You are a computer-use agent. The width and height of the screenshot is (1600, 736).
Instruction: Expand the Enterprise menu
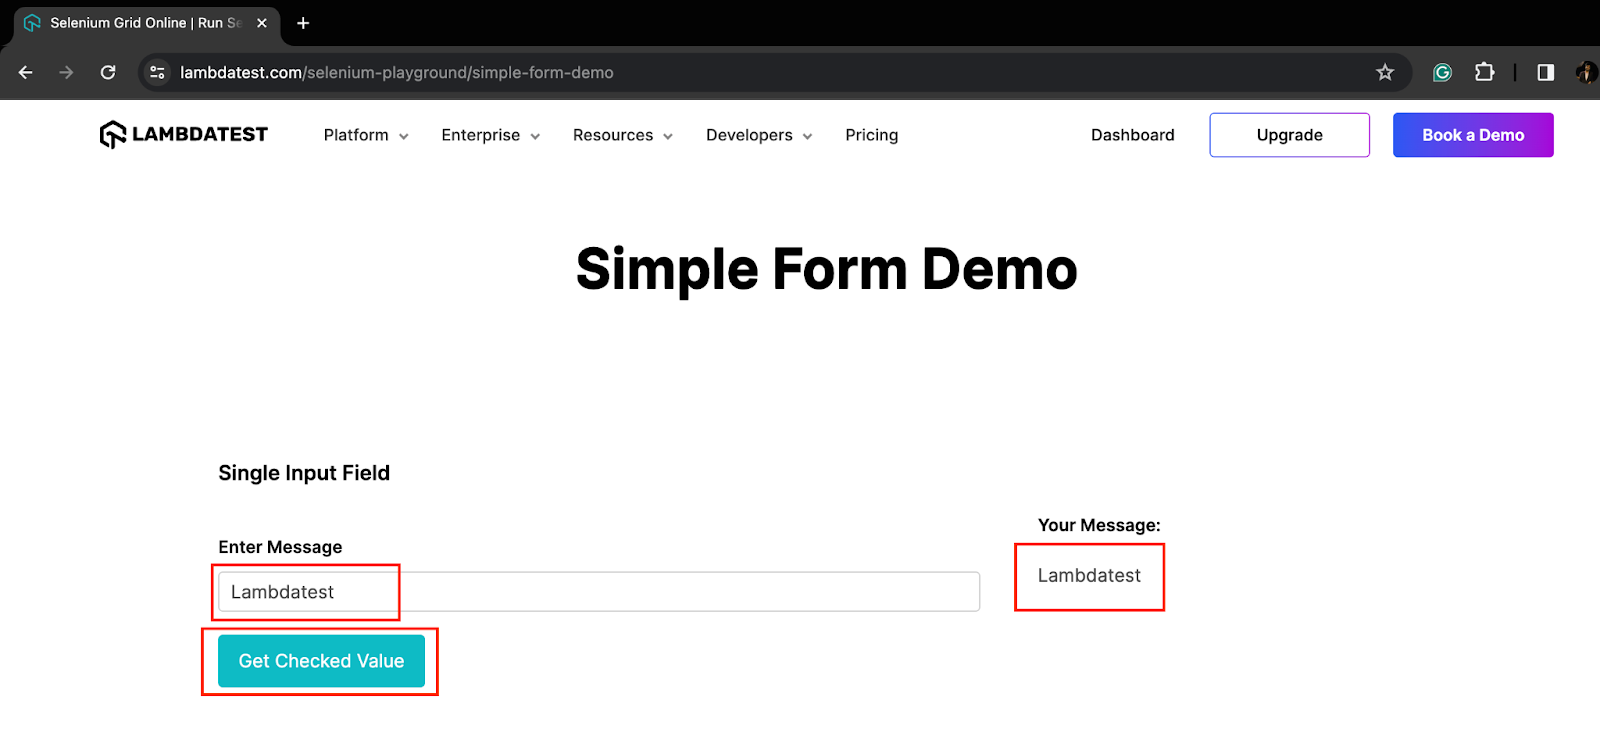[x=491, y=135]
